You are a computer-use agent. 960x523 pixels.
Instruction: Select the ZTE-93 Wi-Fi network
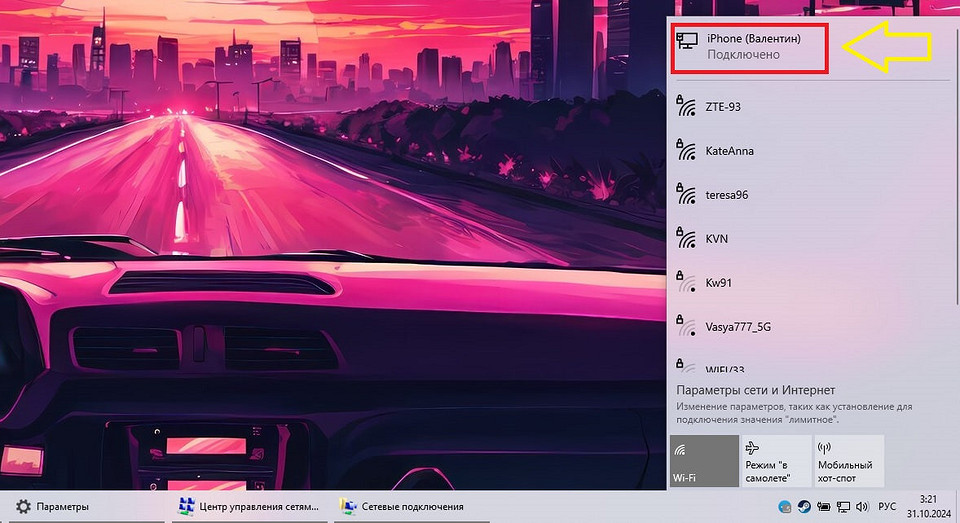point(722,106)
